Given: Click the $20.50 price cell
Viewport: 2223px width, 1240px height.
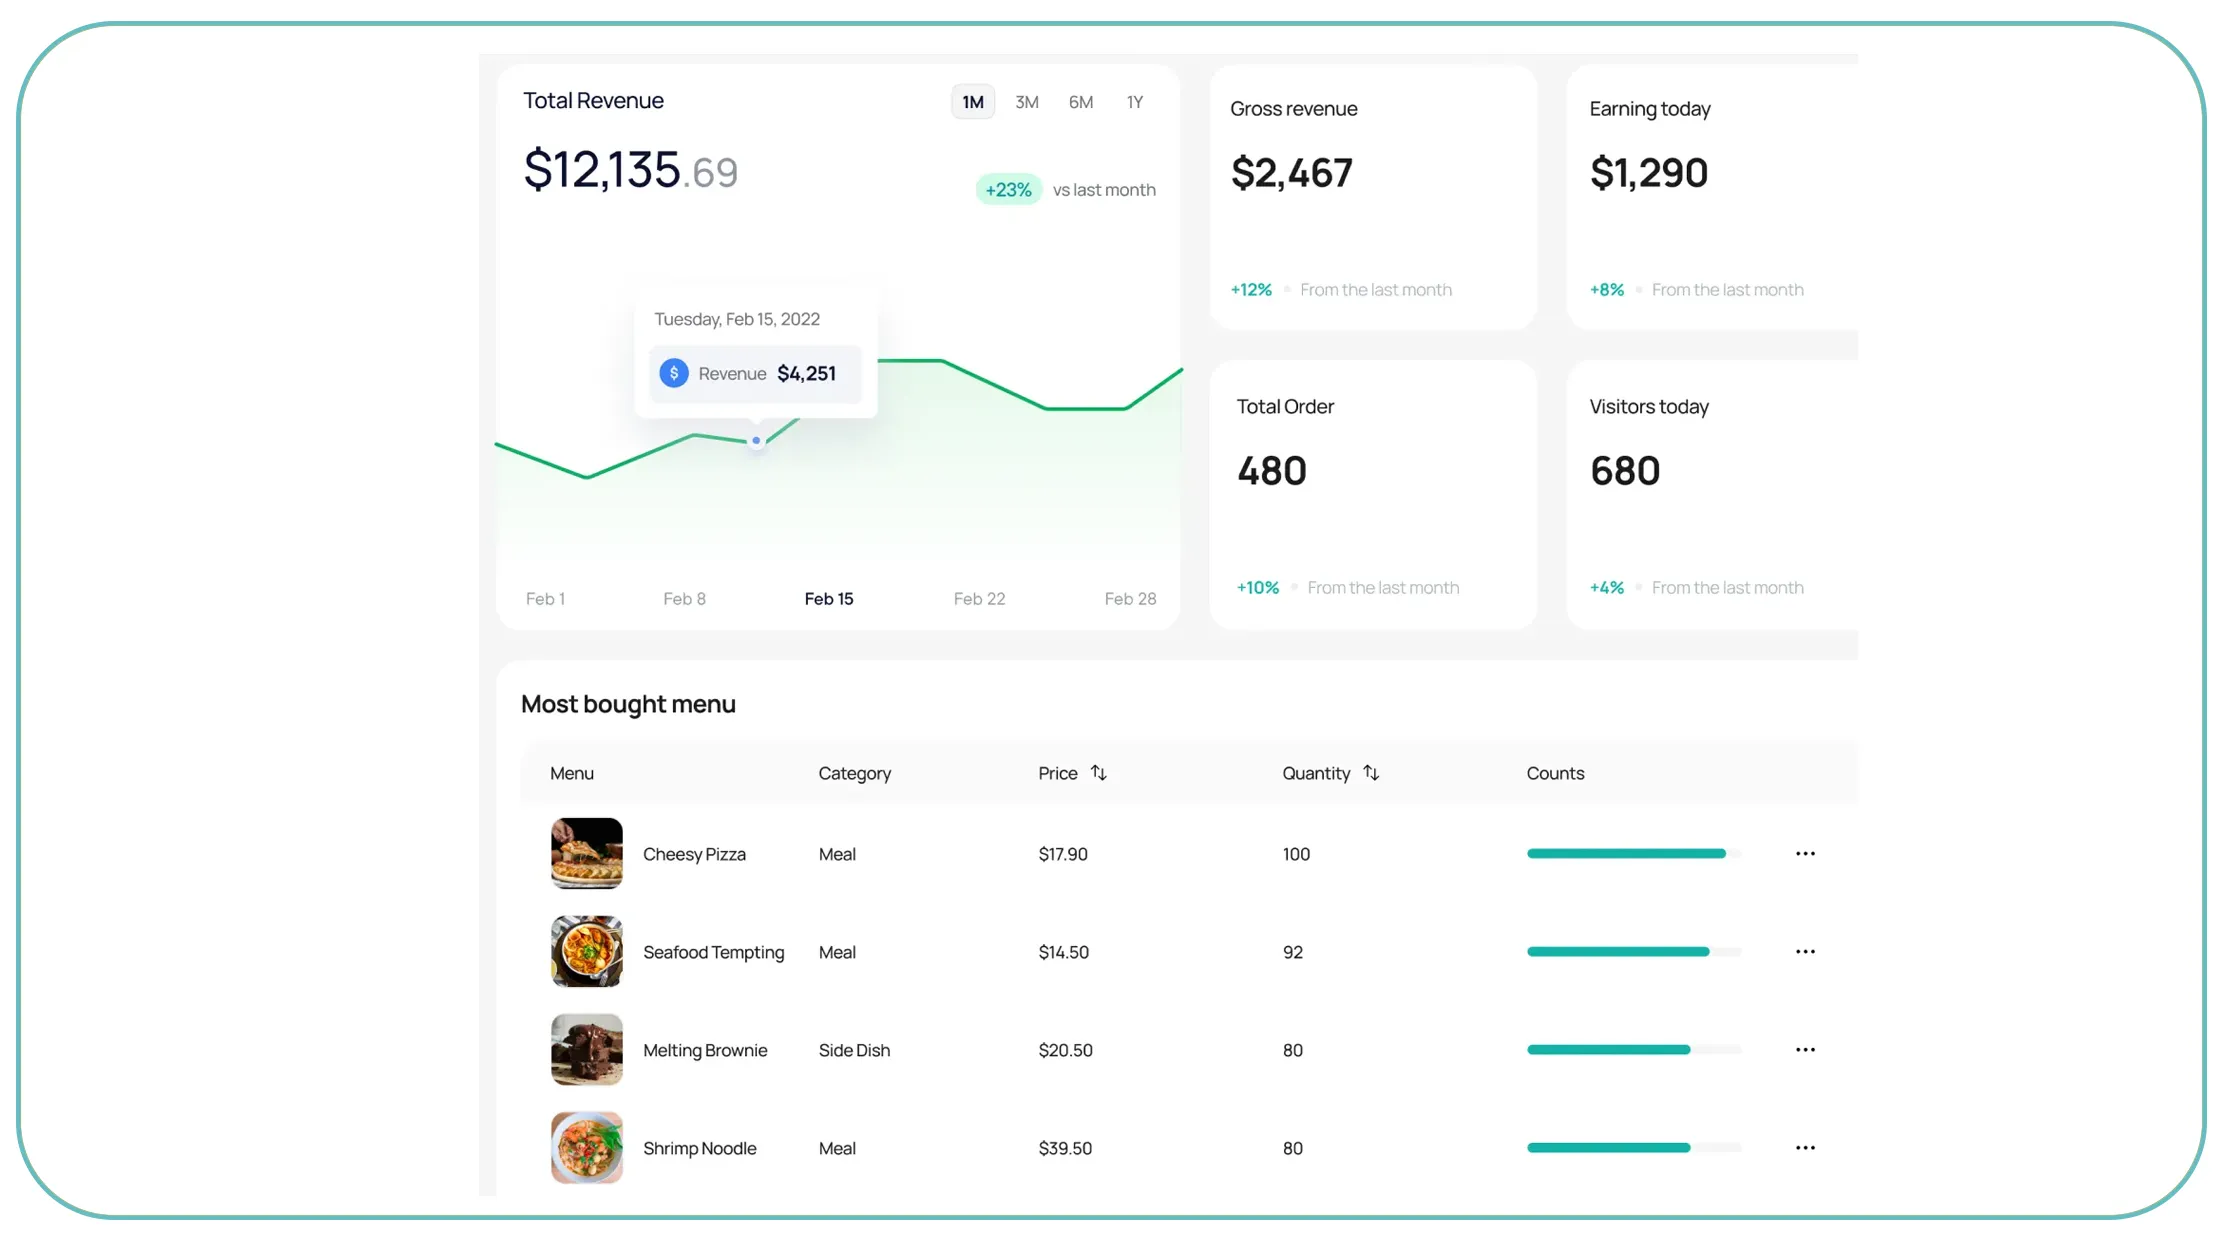Looking at the screenshot, I should pos(1066,1050).
